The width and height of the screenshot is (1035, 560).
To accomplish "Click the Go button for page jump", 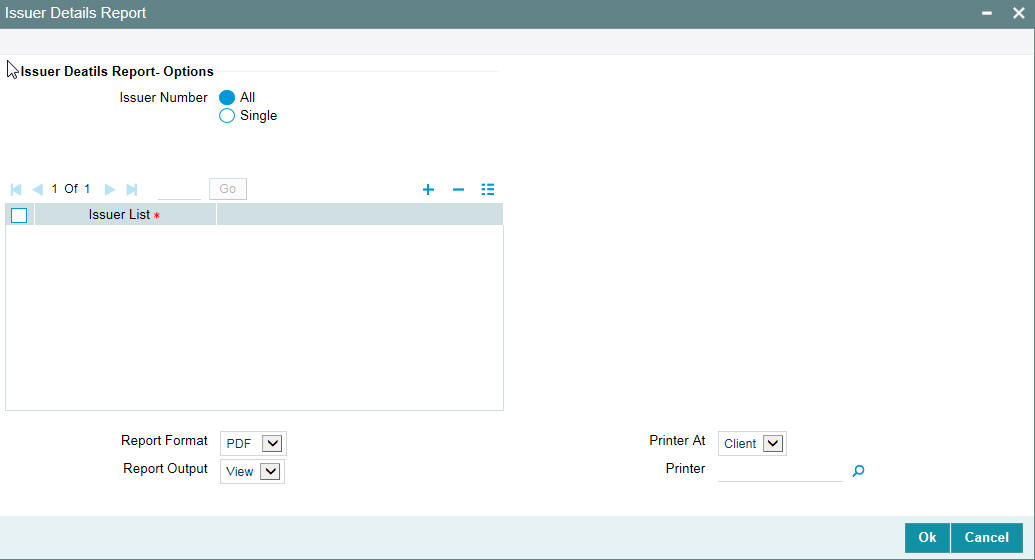I will [228, 189].
